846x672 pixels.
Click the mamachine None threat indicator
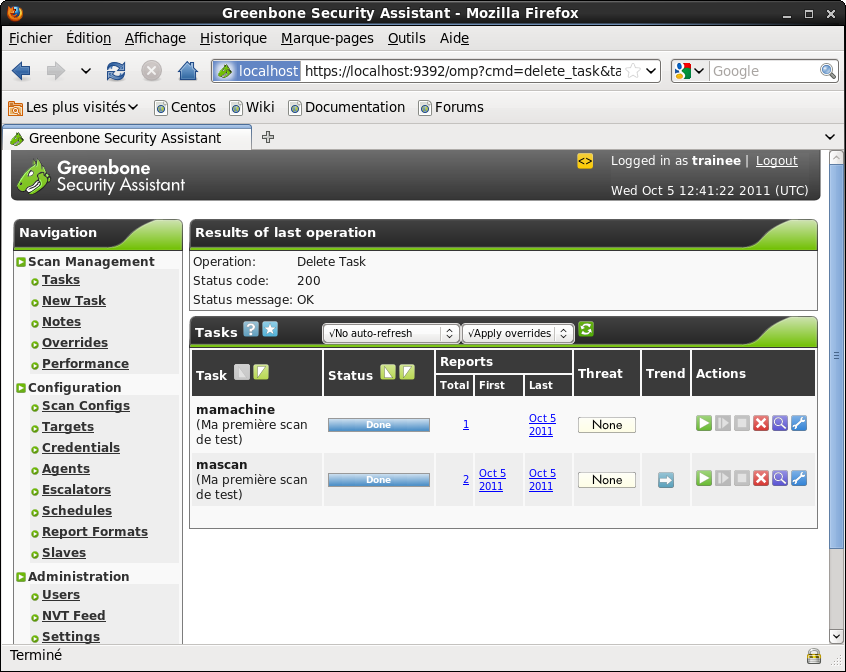(606, 425)
